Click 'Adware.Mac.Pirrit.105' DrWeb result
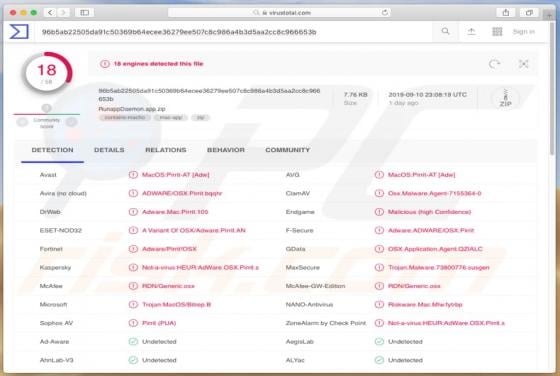The width and height of the screenshot is (560, 376). click(x=175, y=212)
